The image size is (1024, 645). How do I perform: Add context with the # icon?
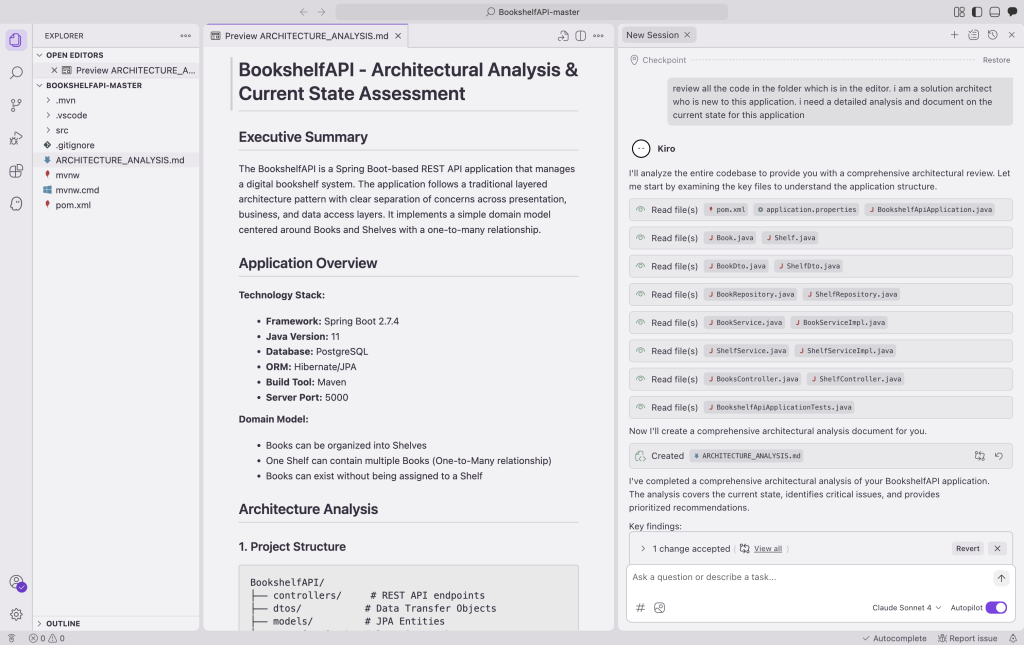[640, 607]
